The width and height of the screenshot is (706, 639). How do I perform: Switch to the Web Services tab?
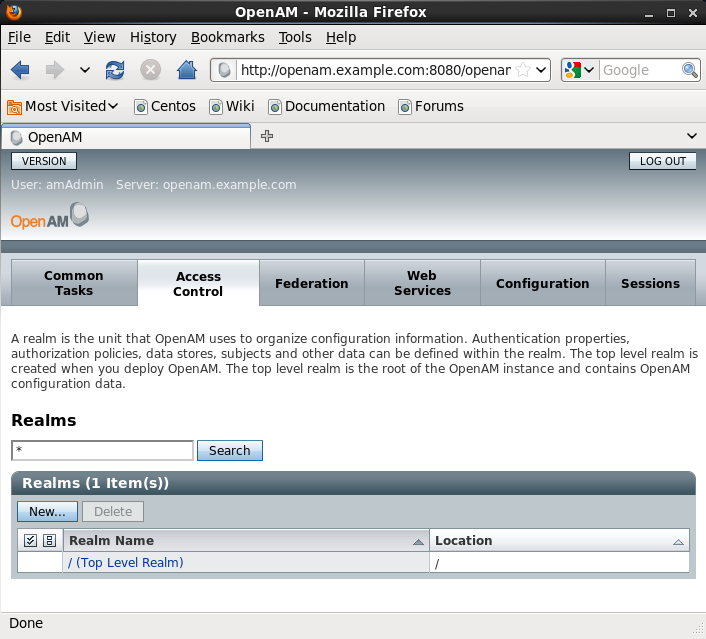pos(422,283)
